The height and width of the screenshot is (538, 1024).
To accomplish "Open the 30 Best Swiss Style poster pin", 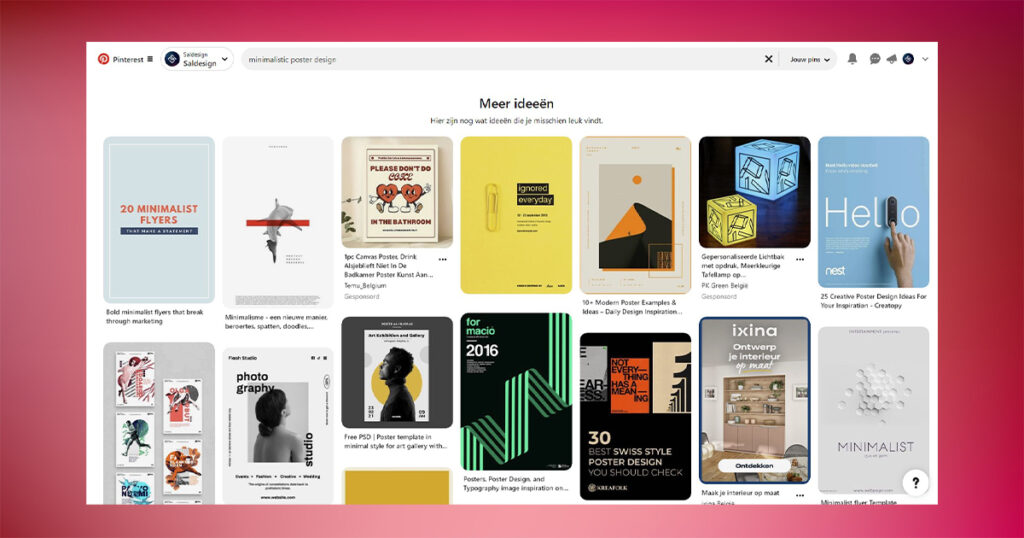I will (x=635, y=417).
